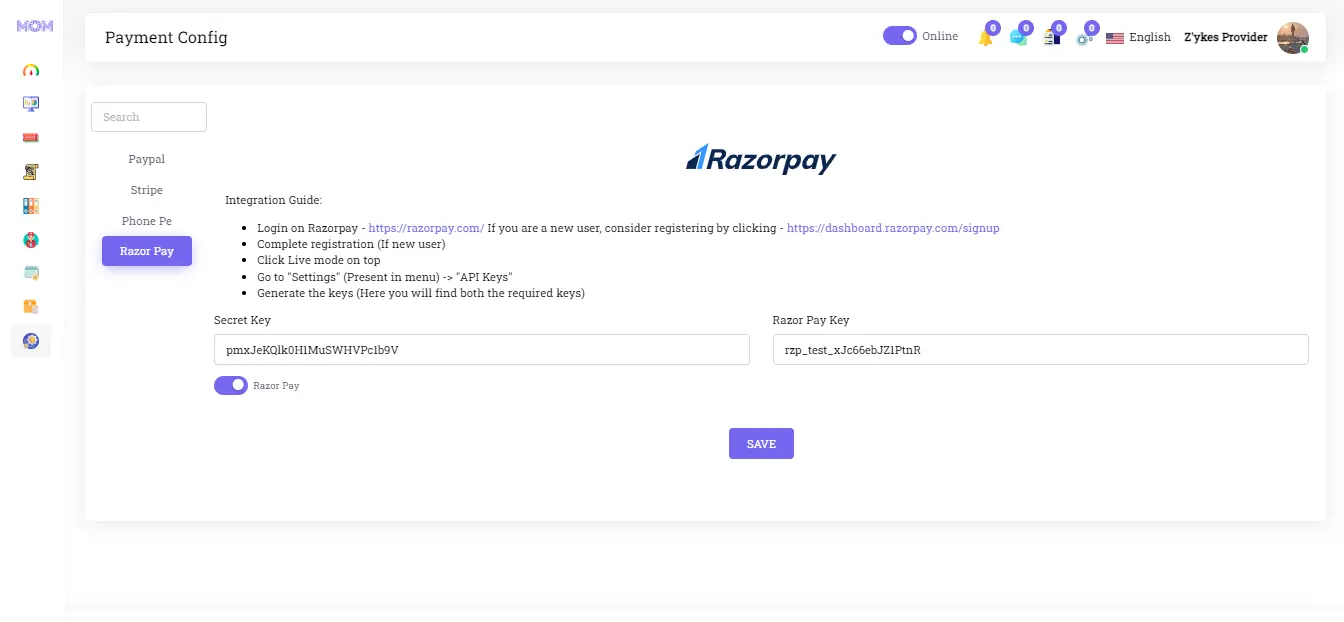
Task: Click the "Integration Guide:" heading text
Action: pyautogui.click(x=274, y=200)
